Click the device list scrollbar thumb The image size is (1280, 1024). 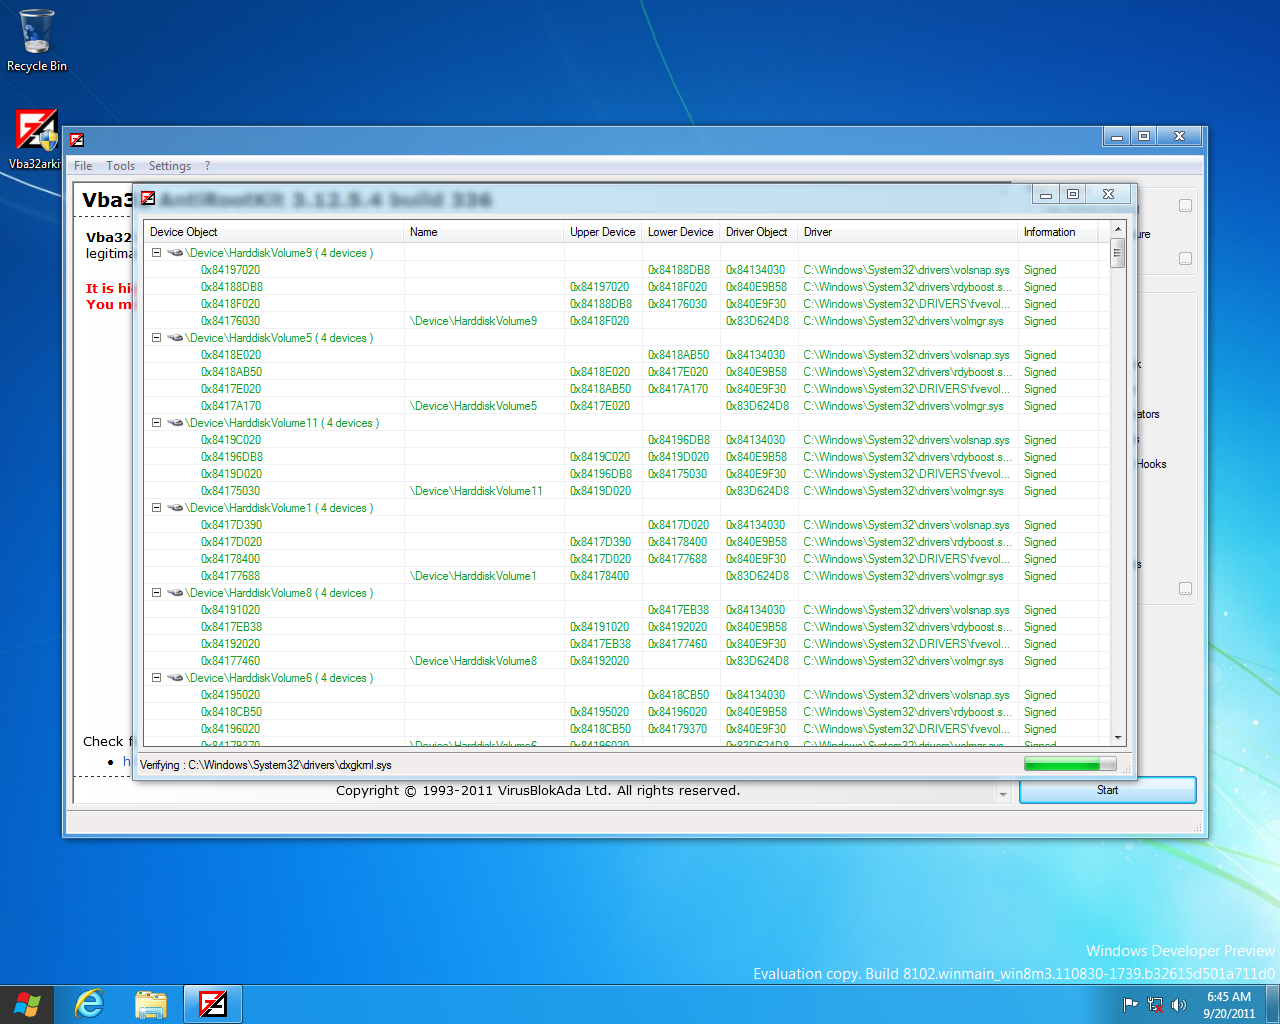click(x=1118, y=254)
